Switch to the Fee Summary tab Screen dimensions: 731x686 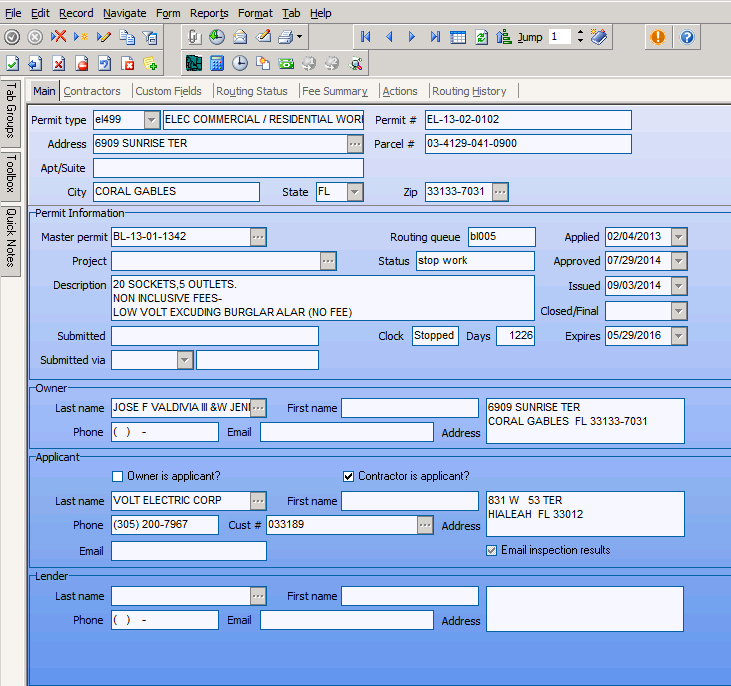point(335,91)
